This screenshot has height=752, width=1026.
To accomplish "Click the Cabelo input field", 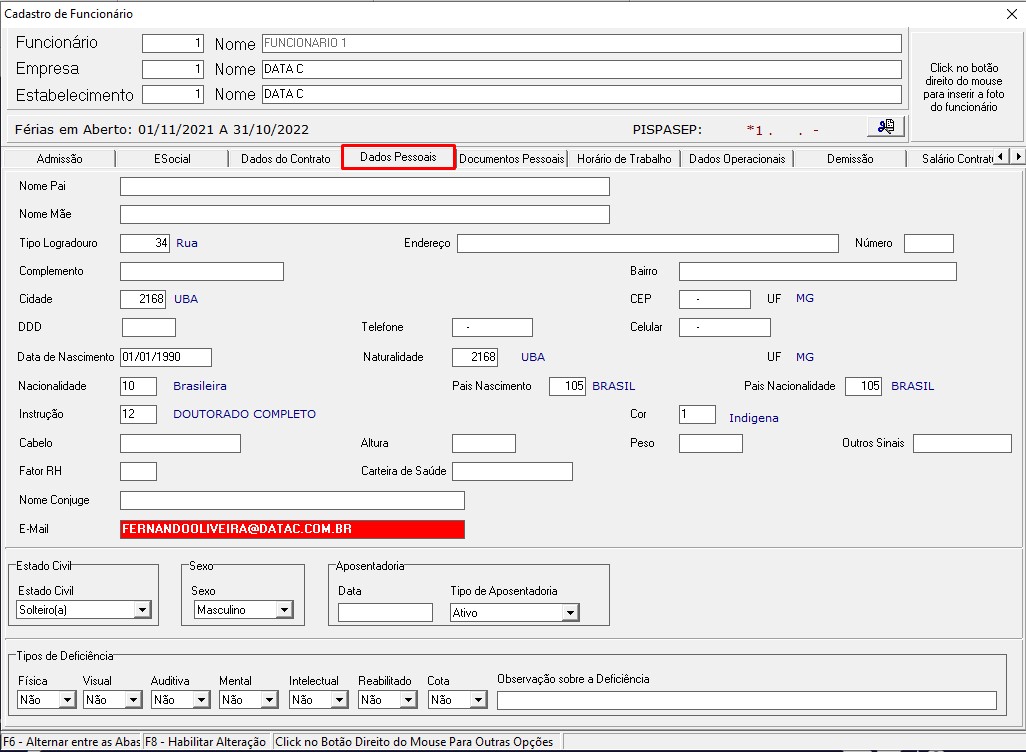I will 180,444.
